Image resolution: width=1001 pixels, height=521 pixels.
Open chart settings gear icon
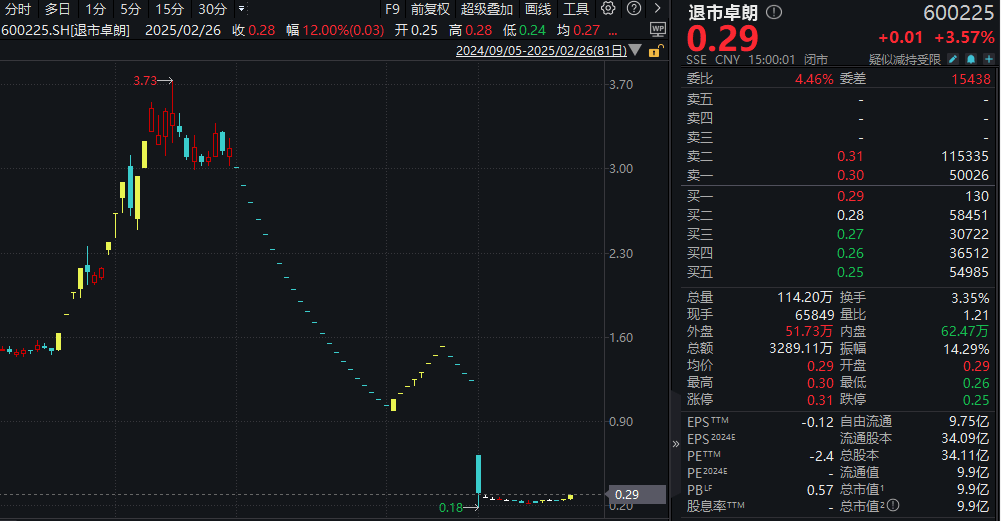pyautogui.click(x=608, y=8)
